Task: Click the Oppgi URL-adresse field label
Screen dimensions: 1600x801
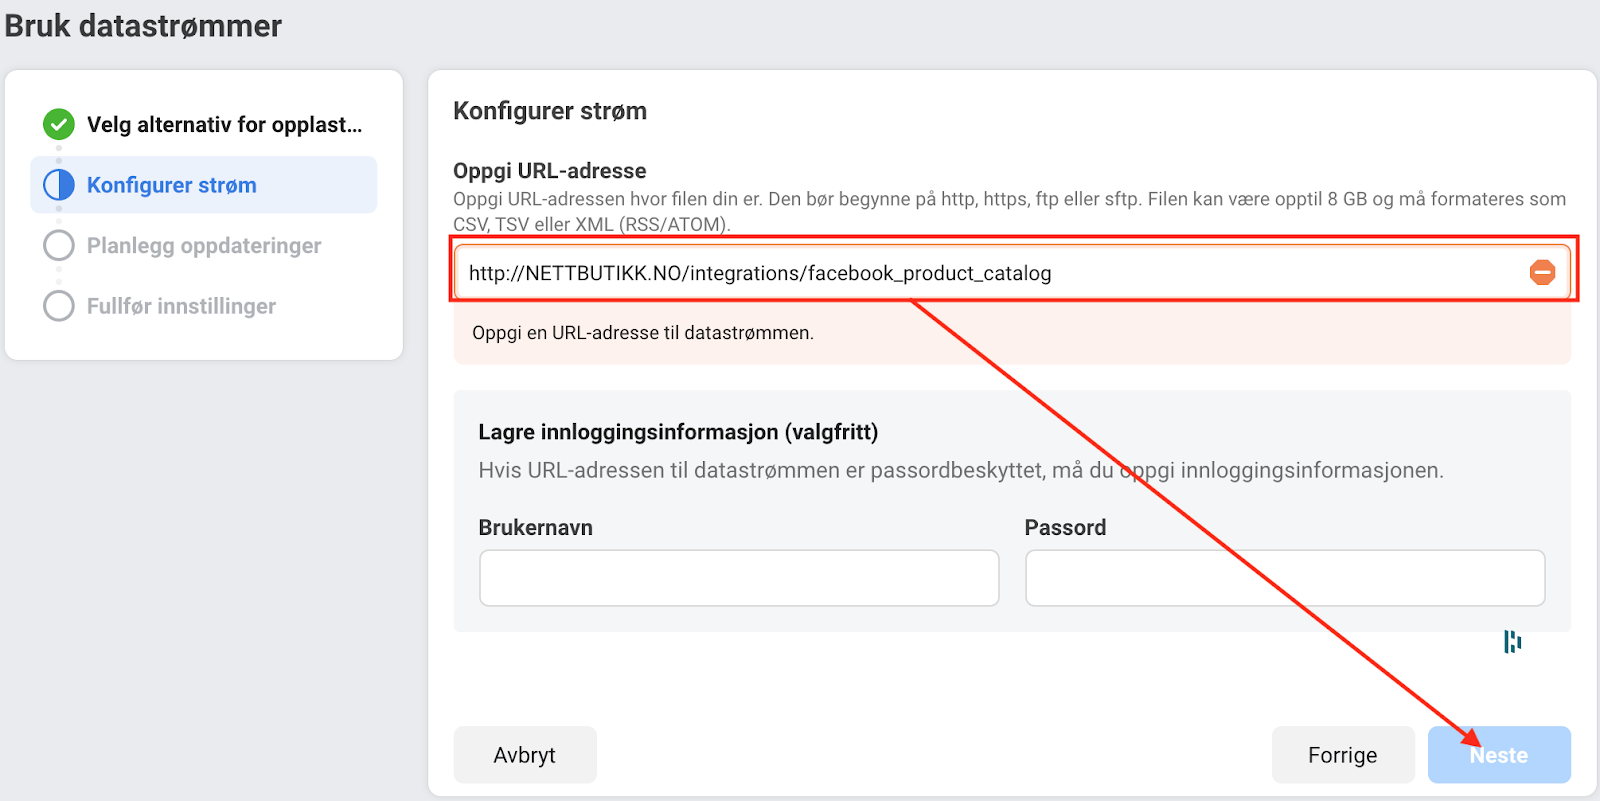Action: (x=550, y=171)
